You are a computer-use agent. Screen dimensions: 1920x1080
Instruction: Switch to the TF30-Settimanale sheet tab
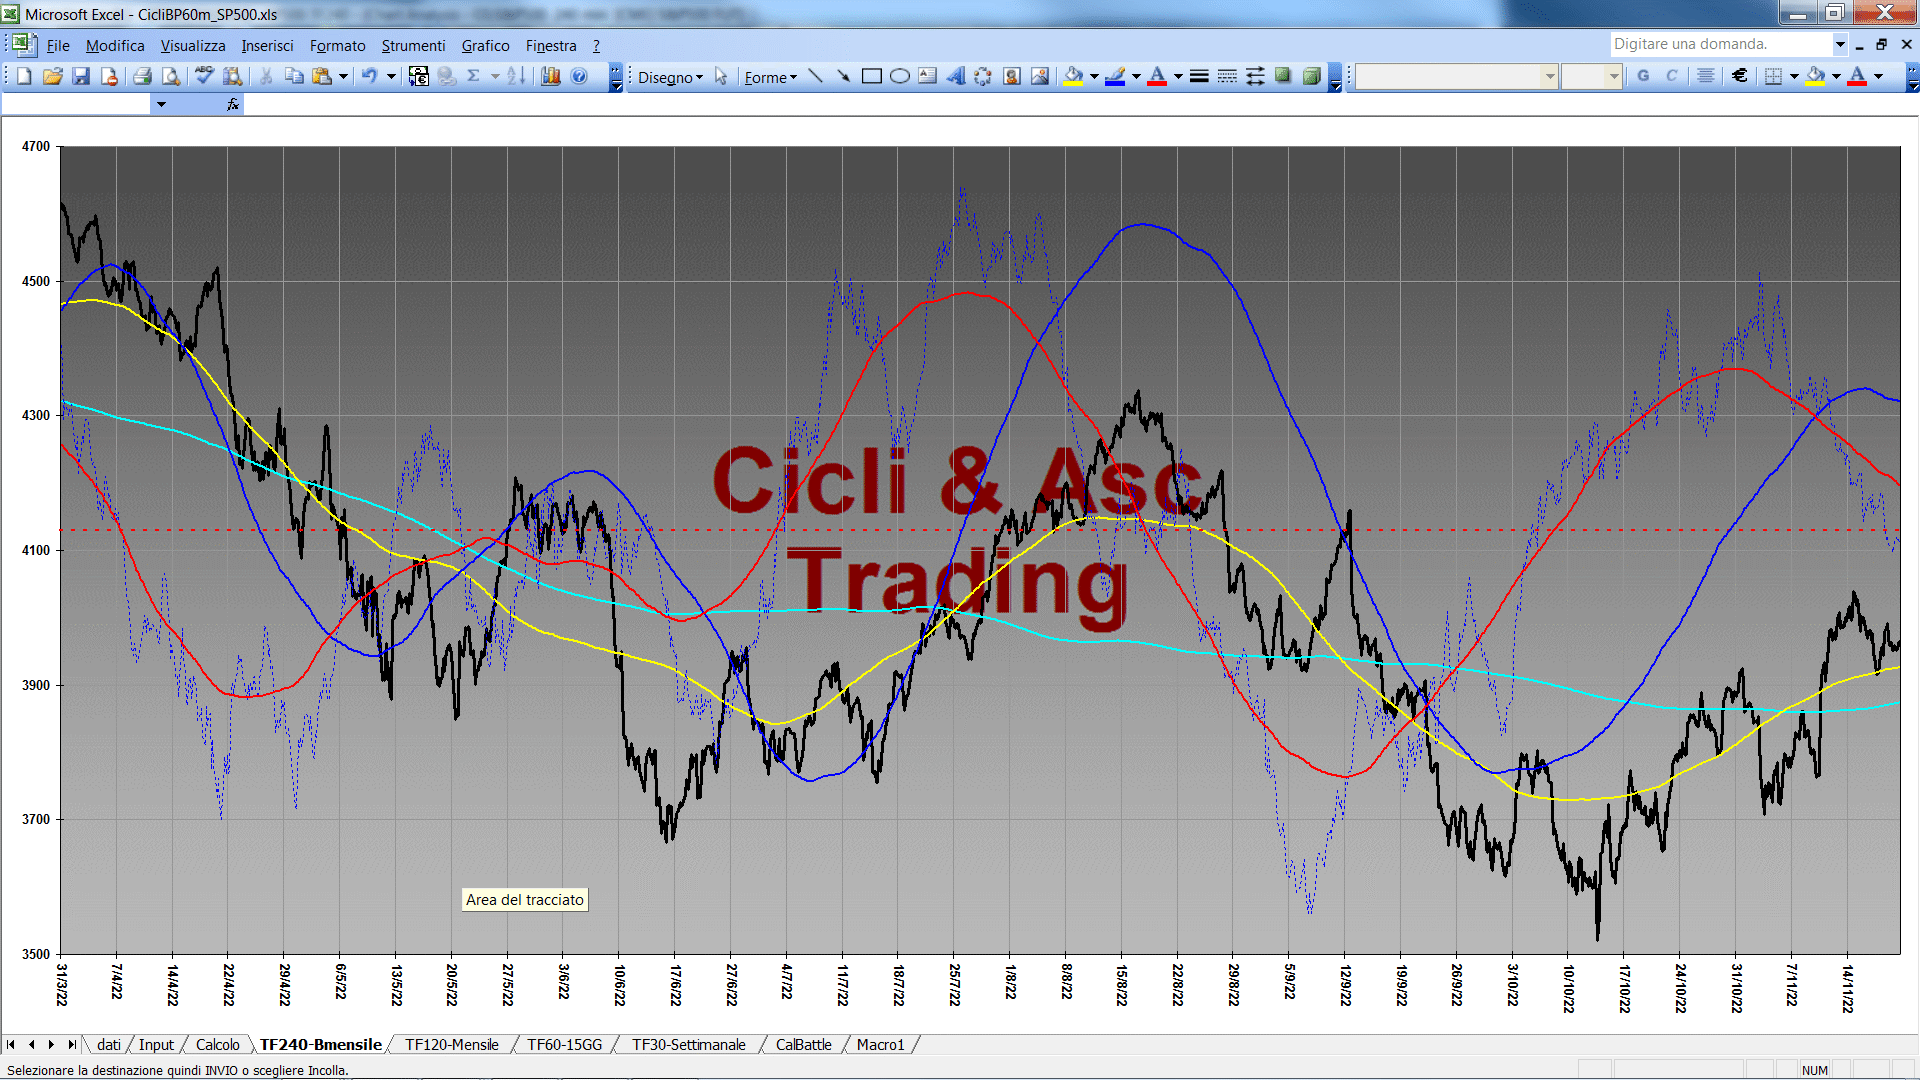(x=689, y=1045)
